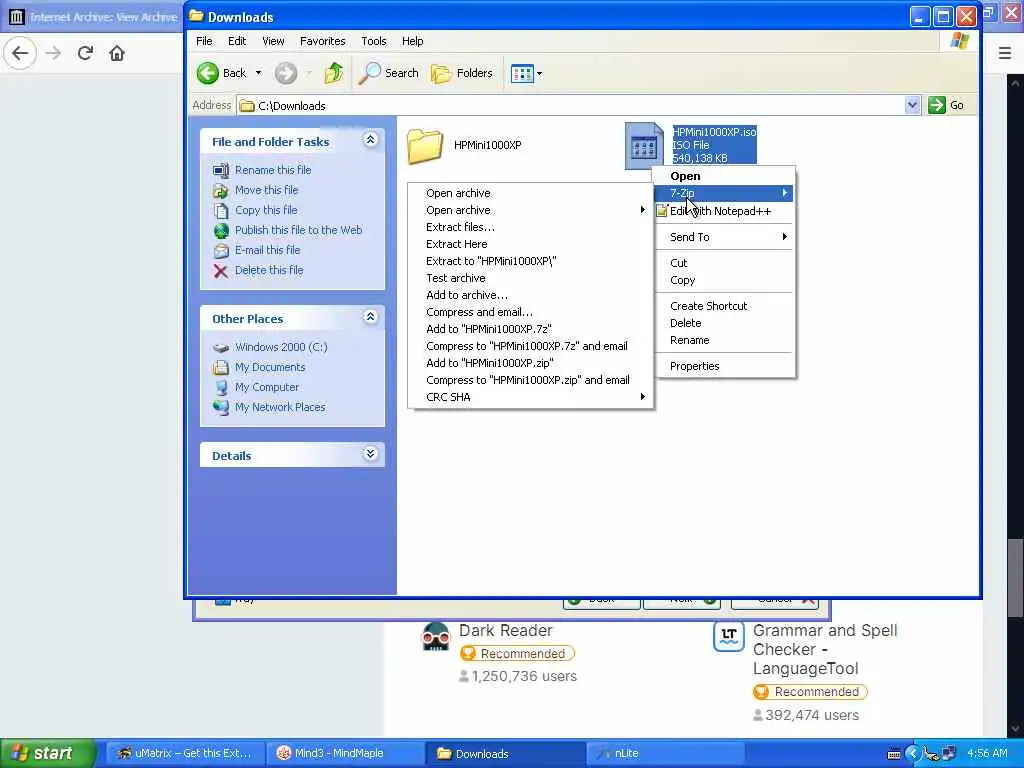Click the Copy this file icon

(x=221, y=210)
